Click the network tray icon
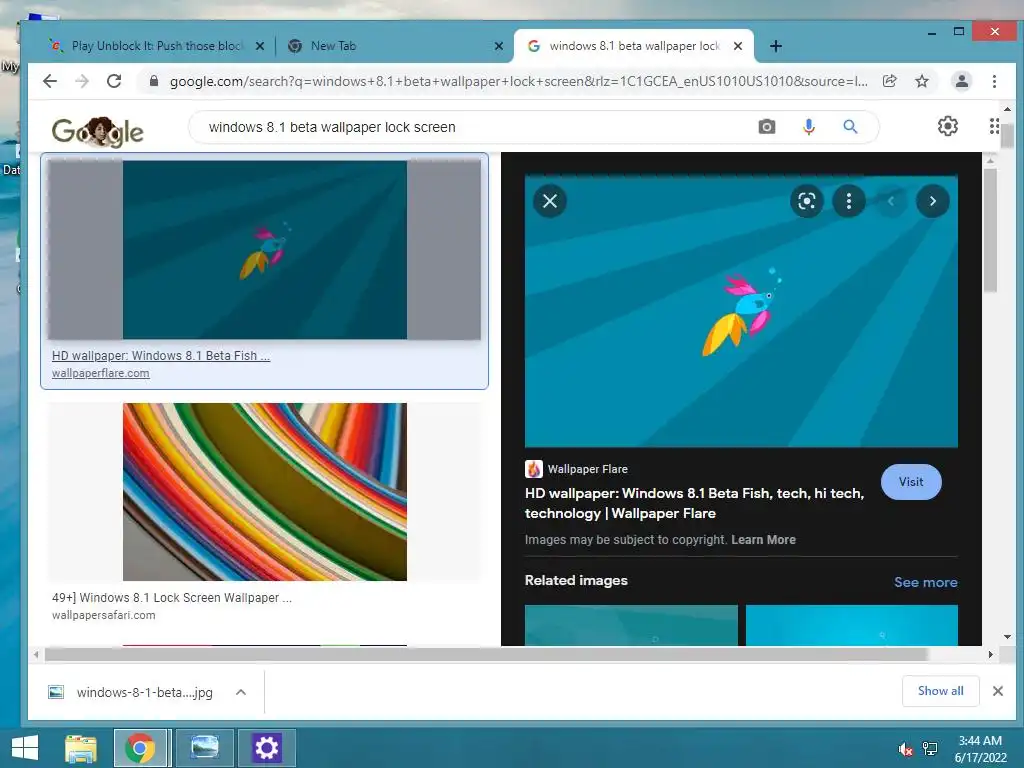 coord(930,749)
